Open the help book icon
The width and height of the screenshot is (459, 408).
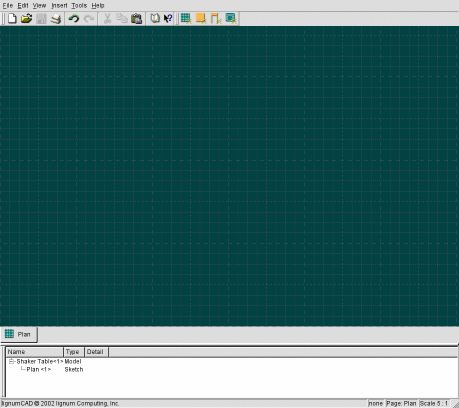(x=155, y=18)
